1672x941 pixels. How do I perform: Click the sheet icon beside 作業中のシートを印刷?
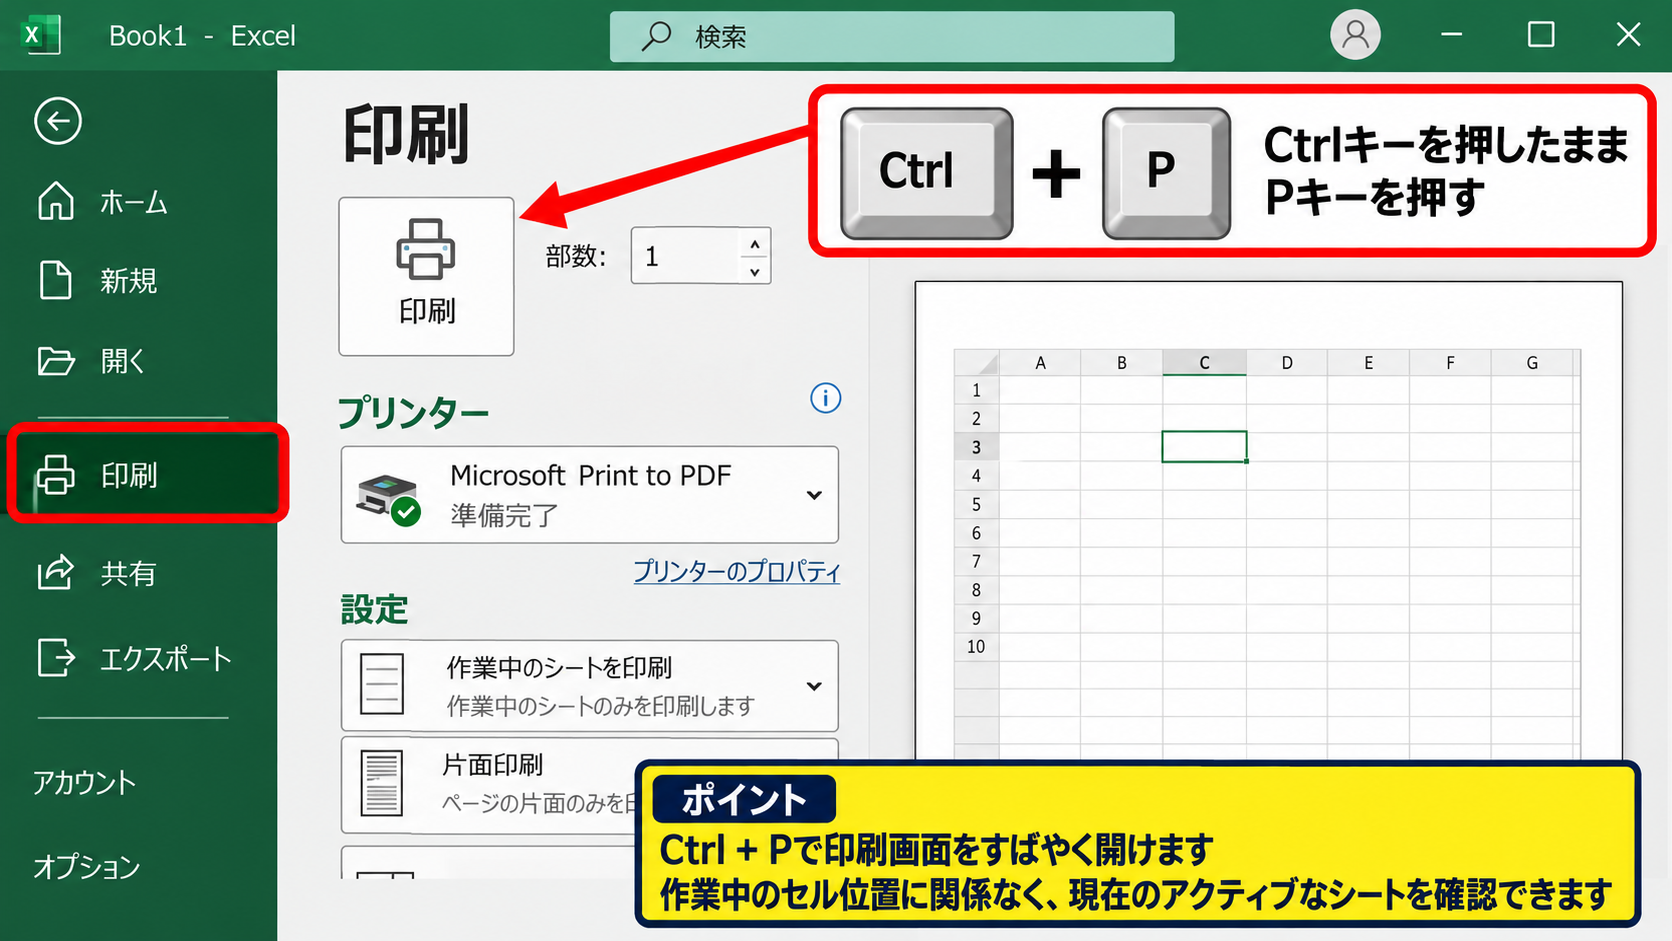tap(382, 684)
